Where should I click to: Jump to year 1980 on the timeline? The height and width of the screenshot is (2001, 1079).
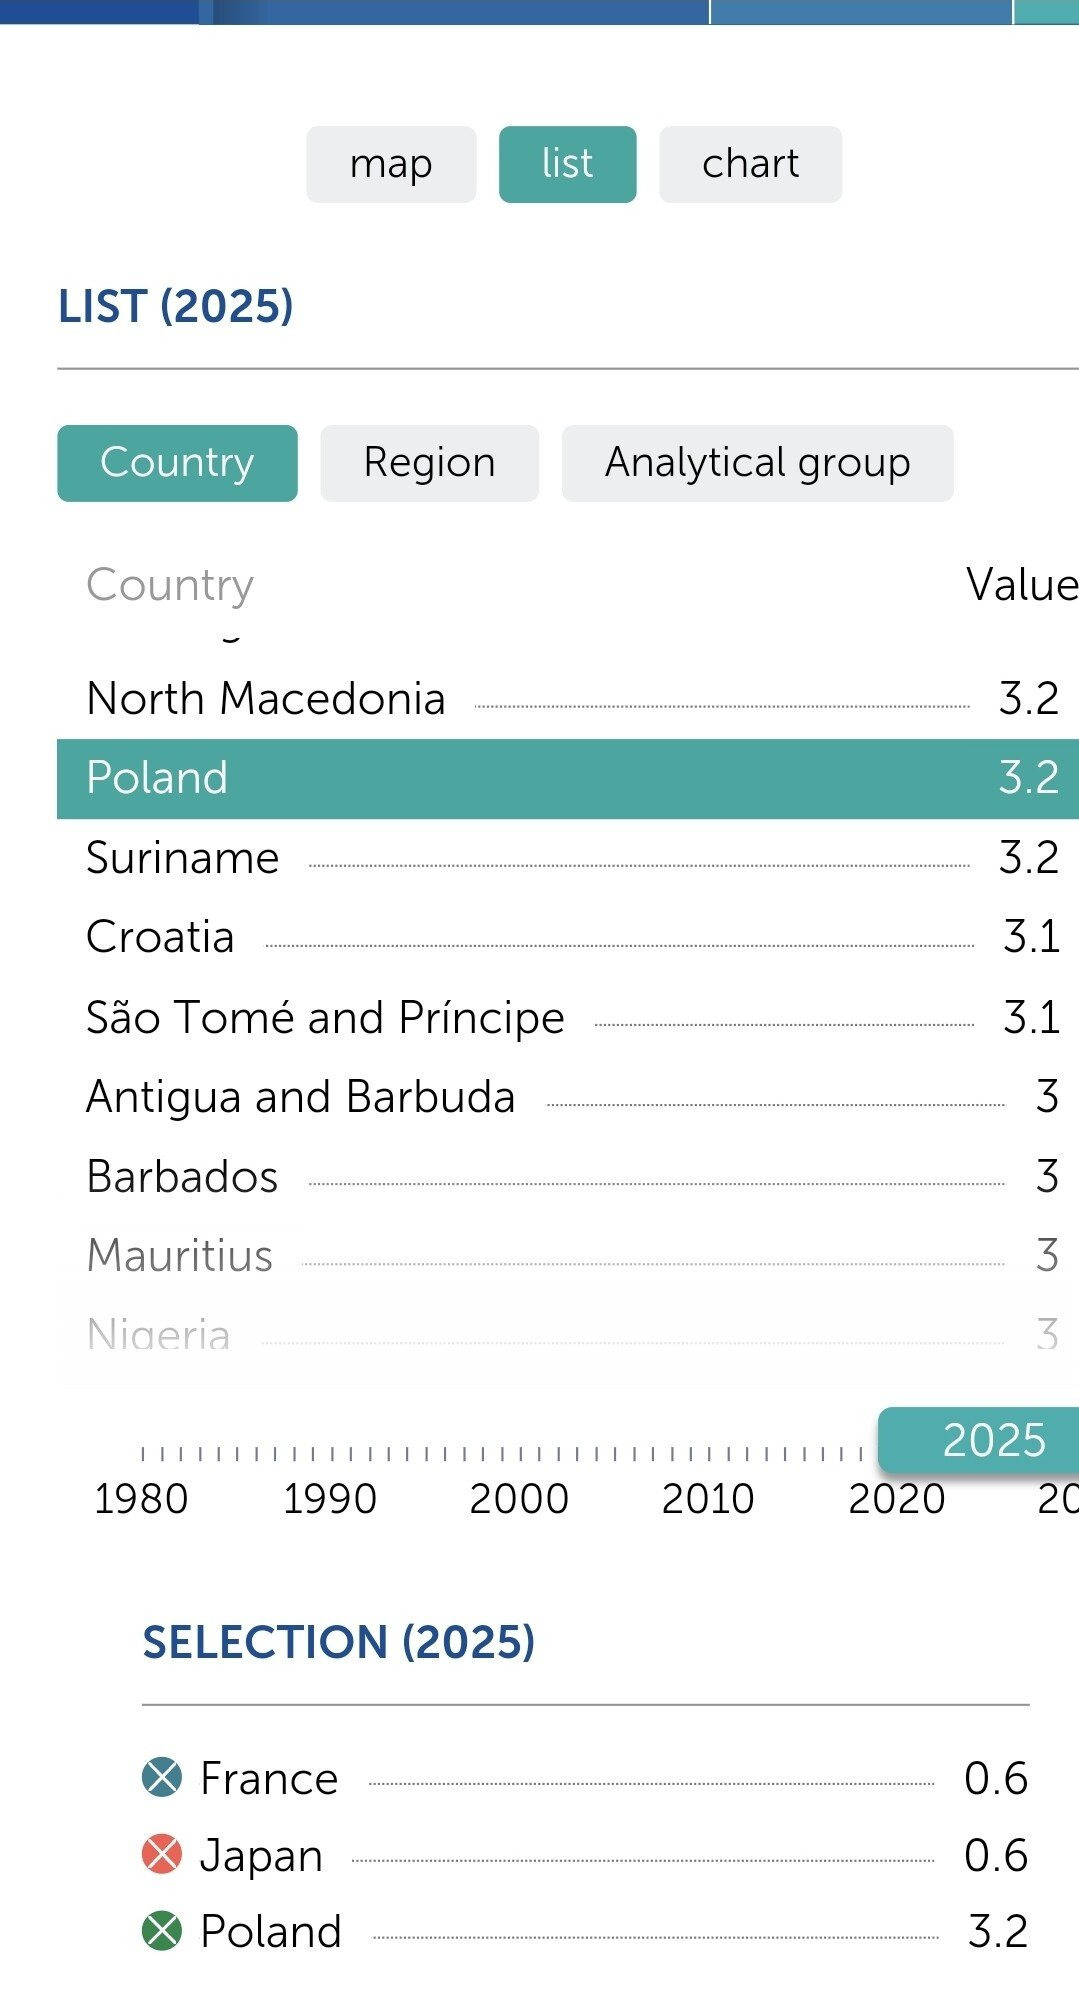pyautogui.click(x=142, y=1497)
